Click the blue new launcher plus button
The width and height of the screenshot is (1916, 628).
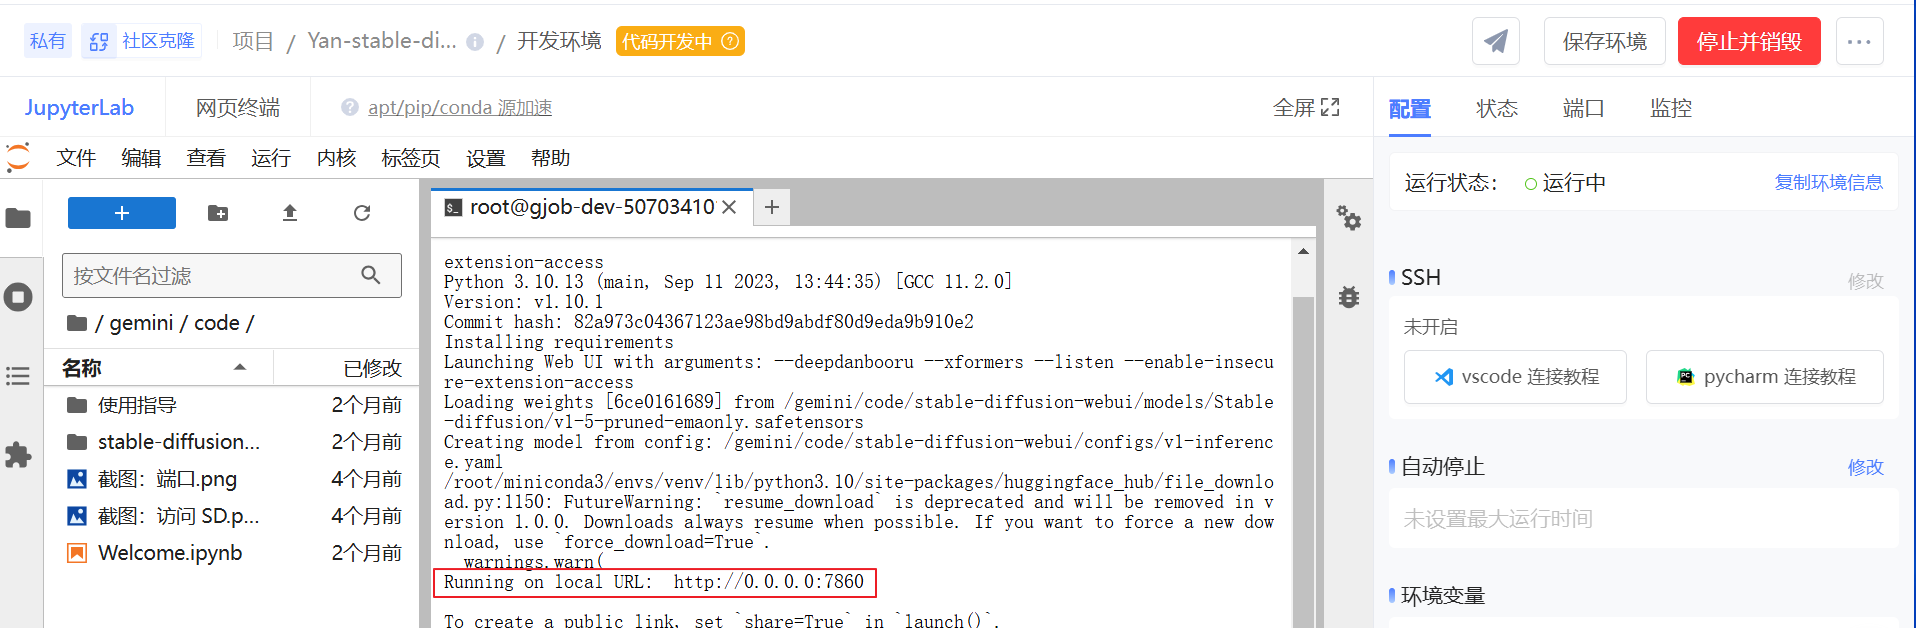pos(121,213)
